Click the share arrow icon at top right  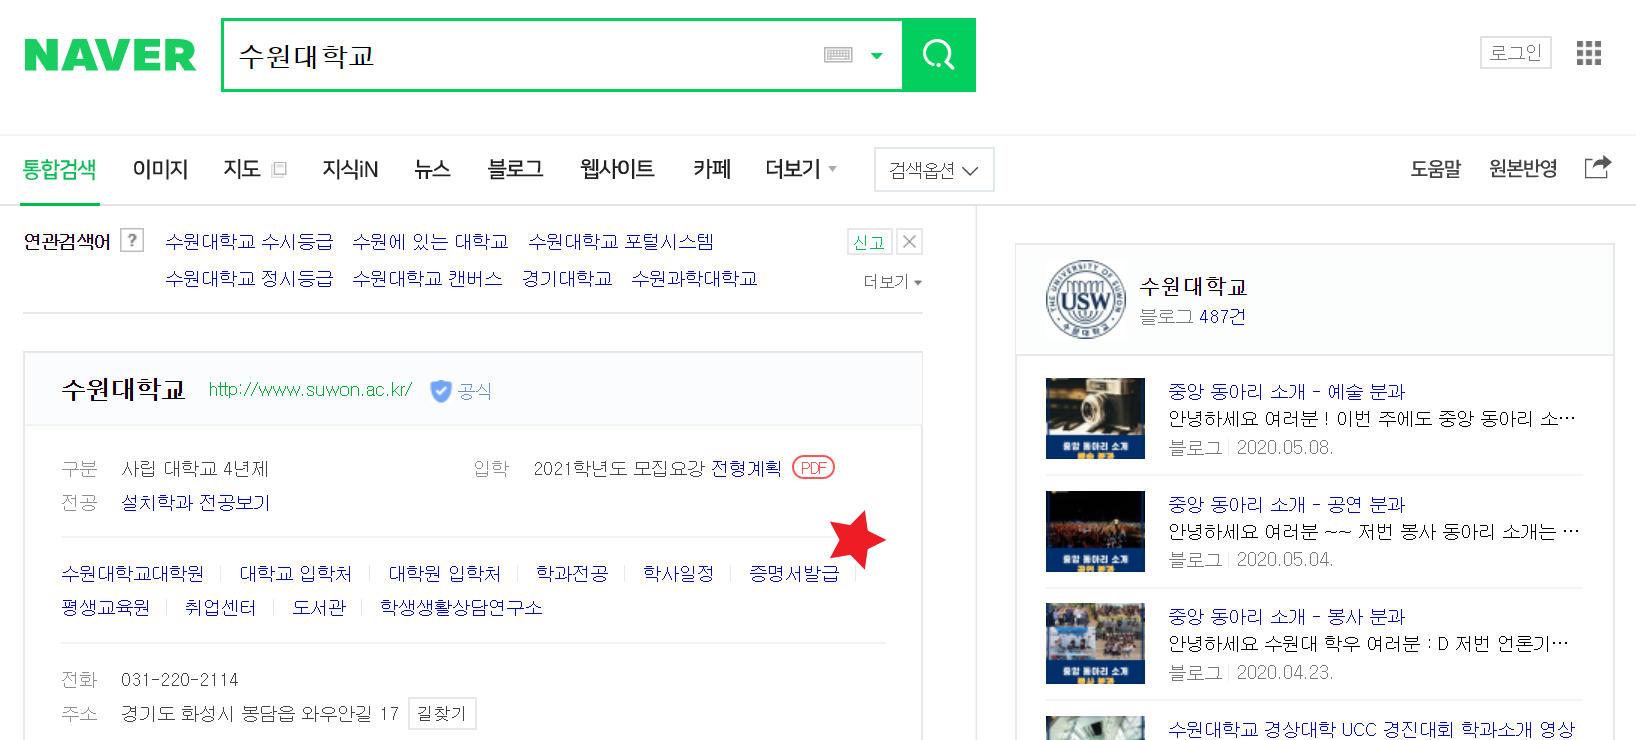(x=1598, y=167)
